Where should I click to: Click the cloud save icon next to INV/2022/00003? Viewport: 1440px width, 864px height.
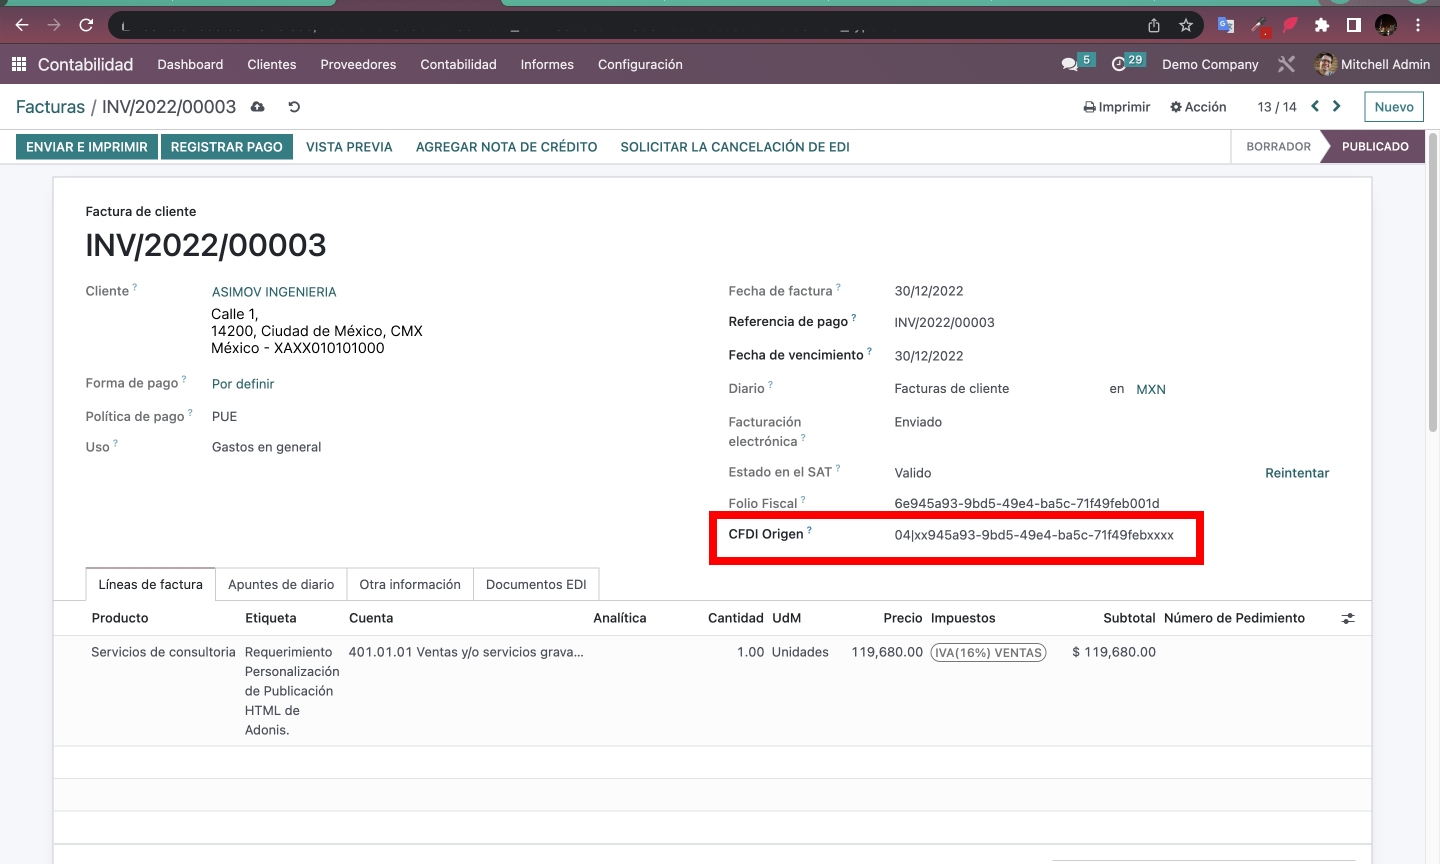258,107
